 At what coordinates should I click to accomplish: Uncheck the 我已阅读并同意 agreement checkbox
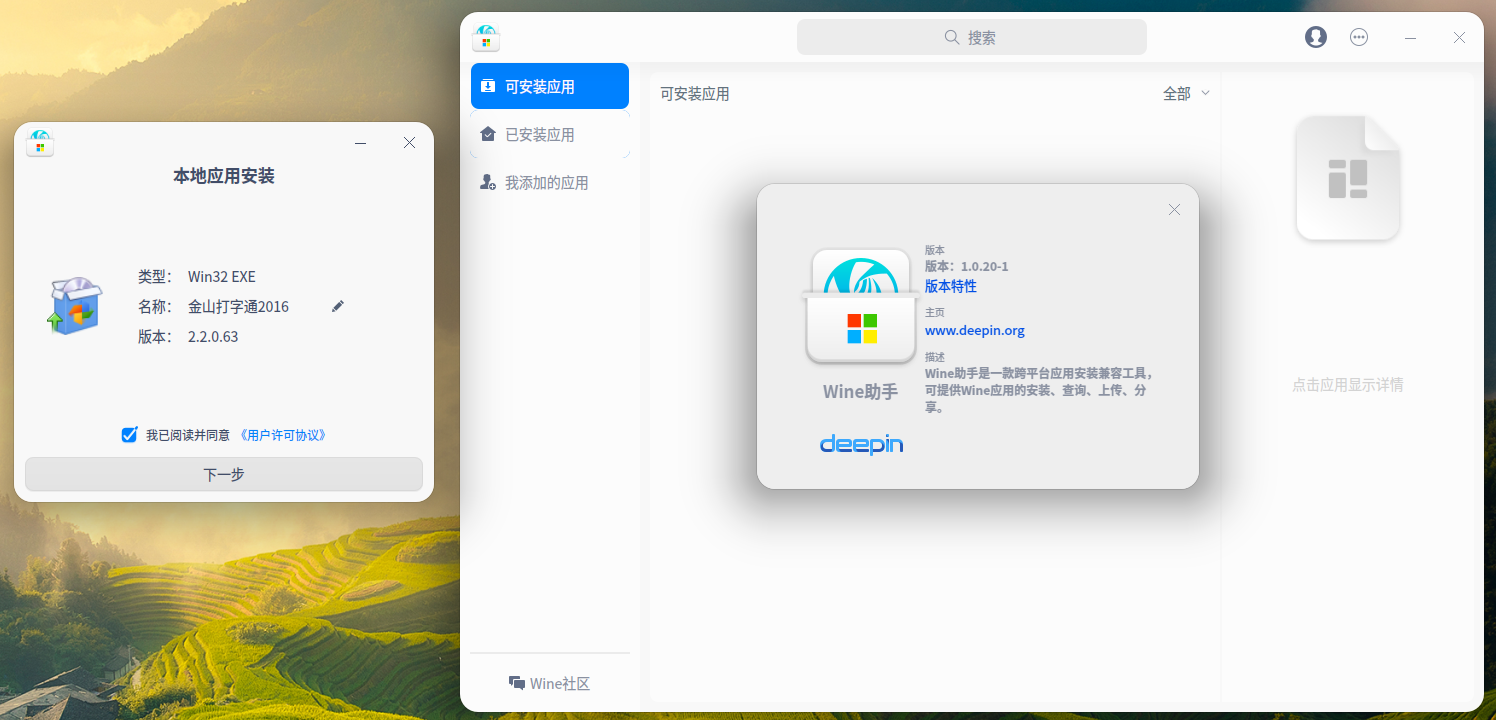coord(129,435)
